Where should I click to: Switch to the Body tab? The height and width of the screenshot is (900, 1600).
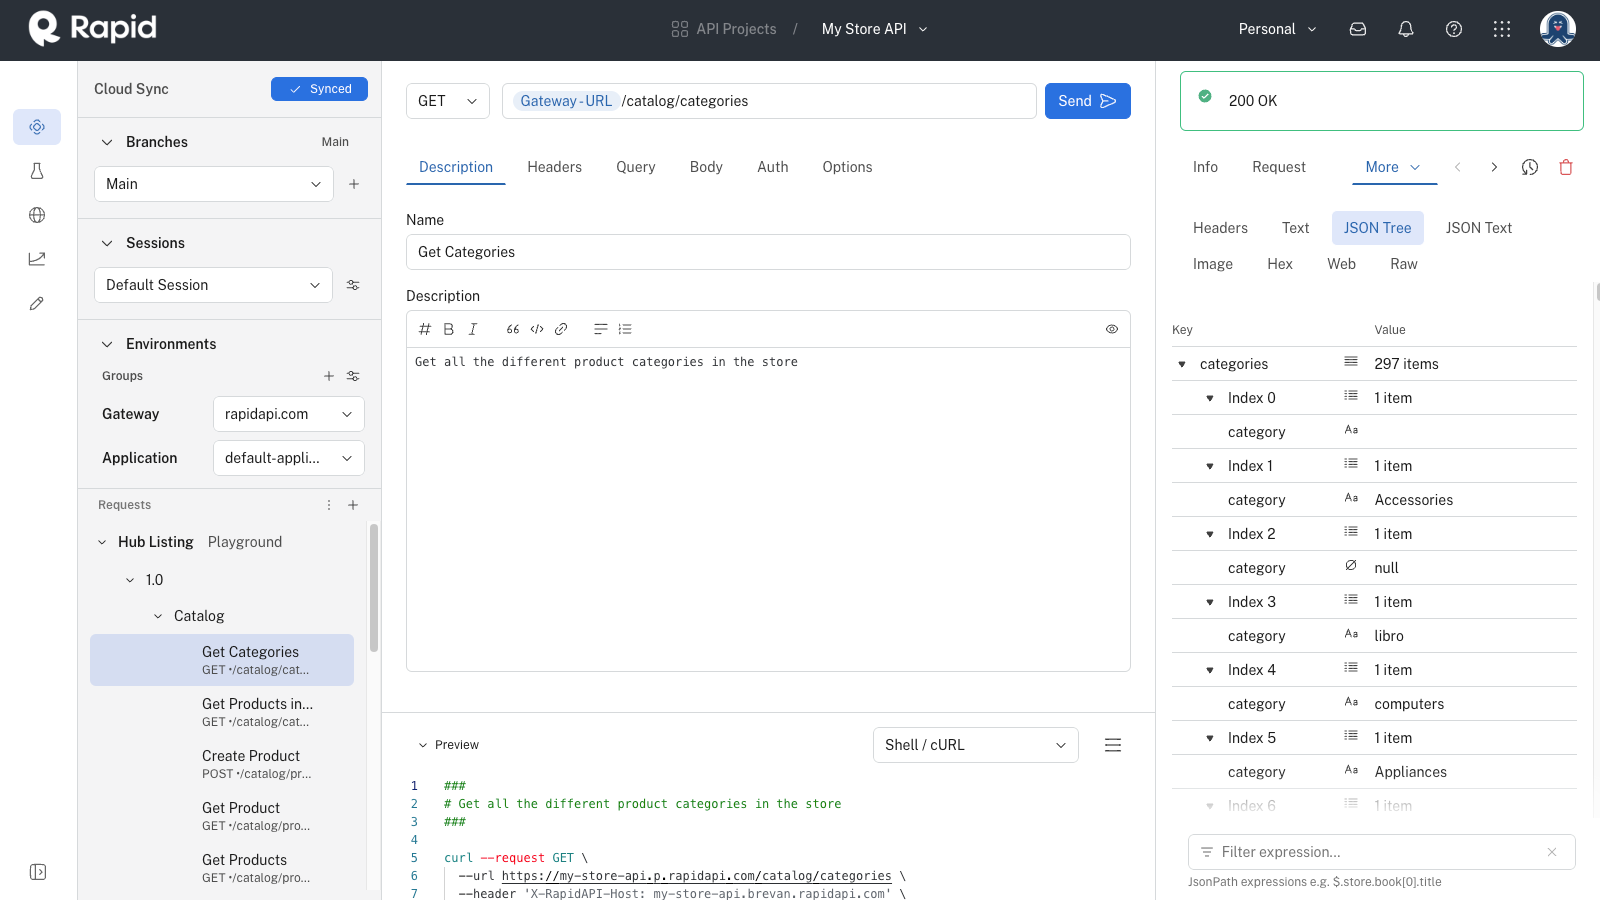tap(706, 167)
